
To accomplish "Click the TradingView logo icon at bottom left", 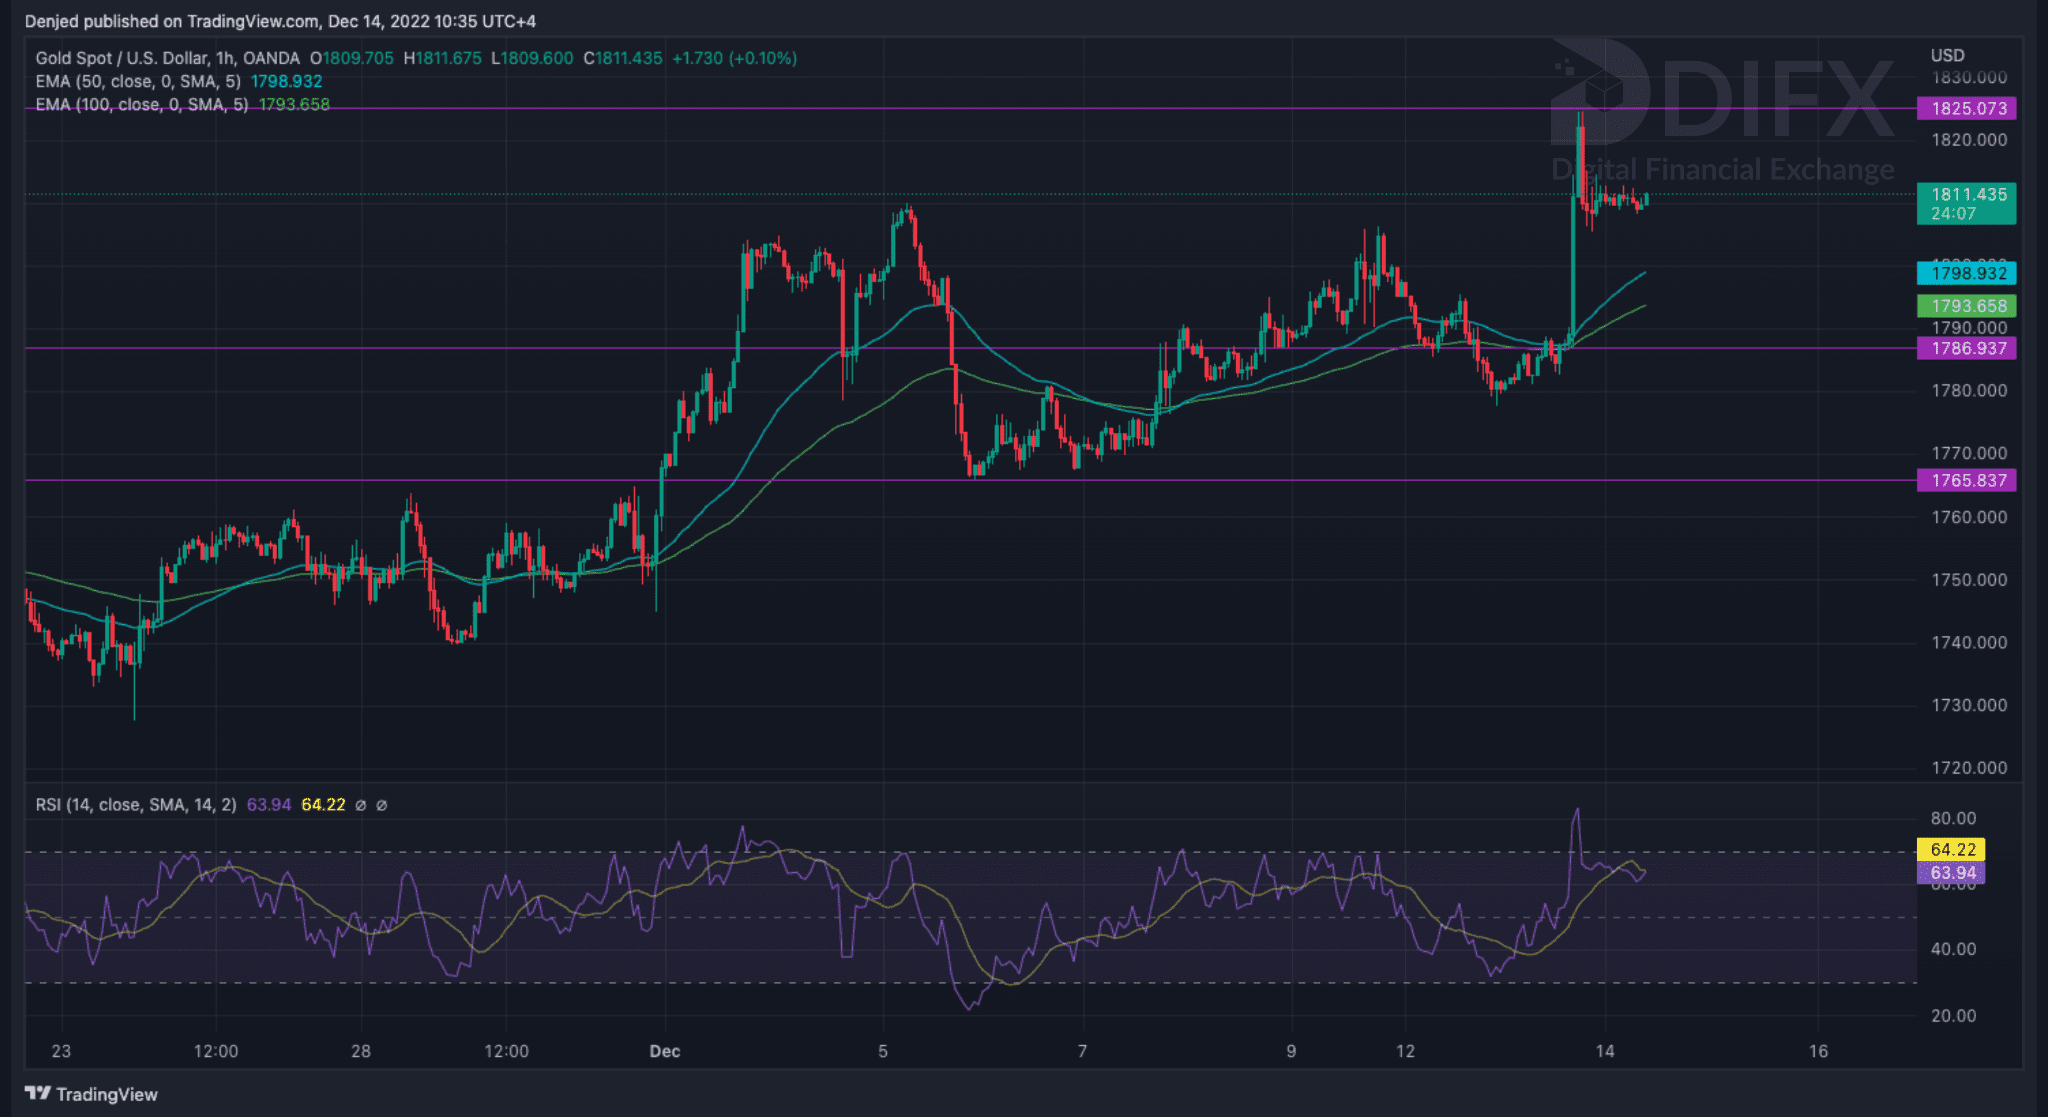I will (38, 1093).
